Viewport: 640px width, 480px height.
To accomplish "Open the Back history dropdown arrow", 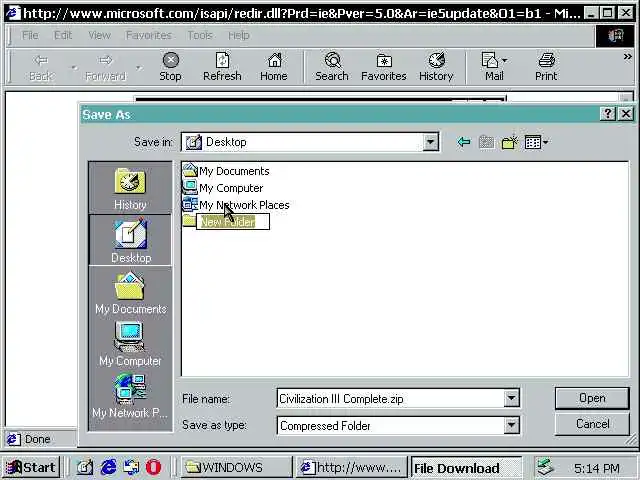I will point(74,67).
